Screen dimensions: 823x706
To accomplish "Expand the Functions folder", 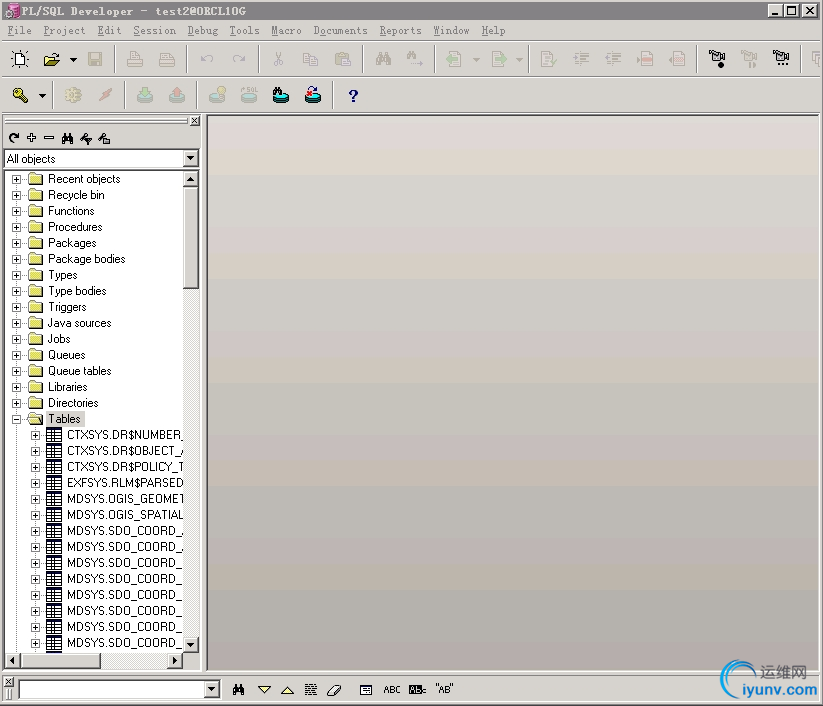I will pos(16,212).
